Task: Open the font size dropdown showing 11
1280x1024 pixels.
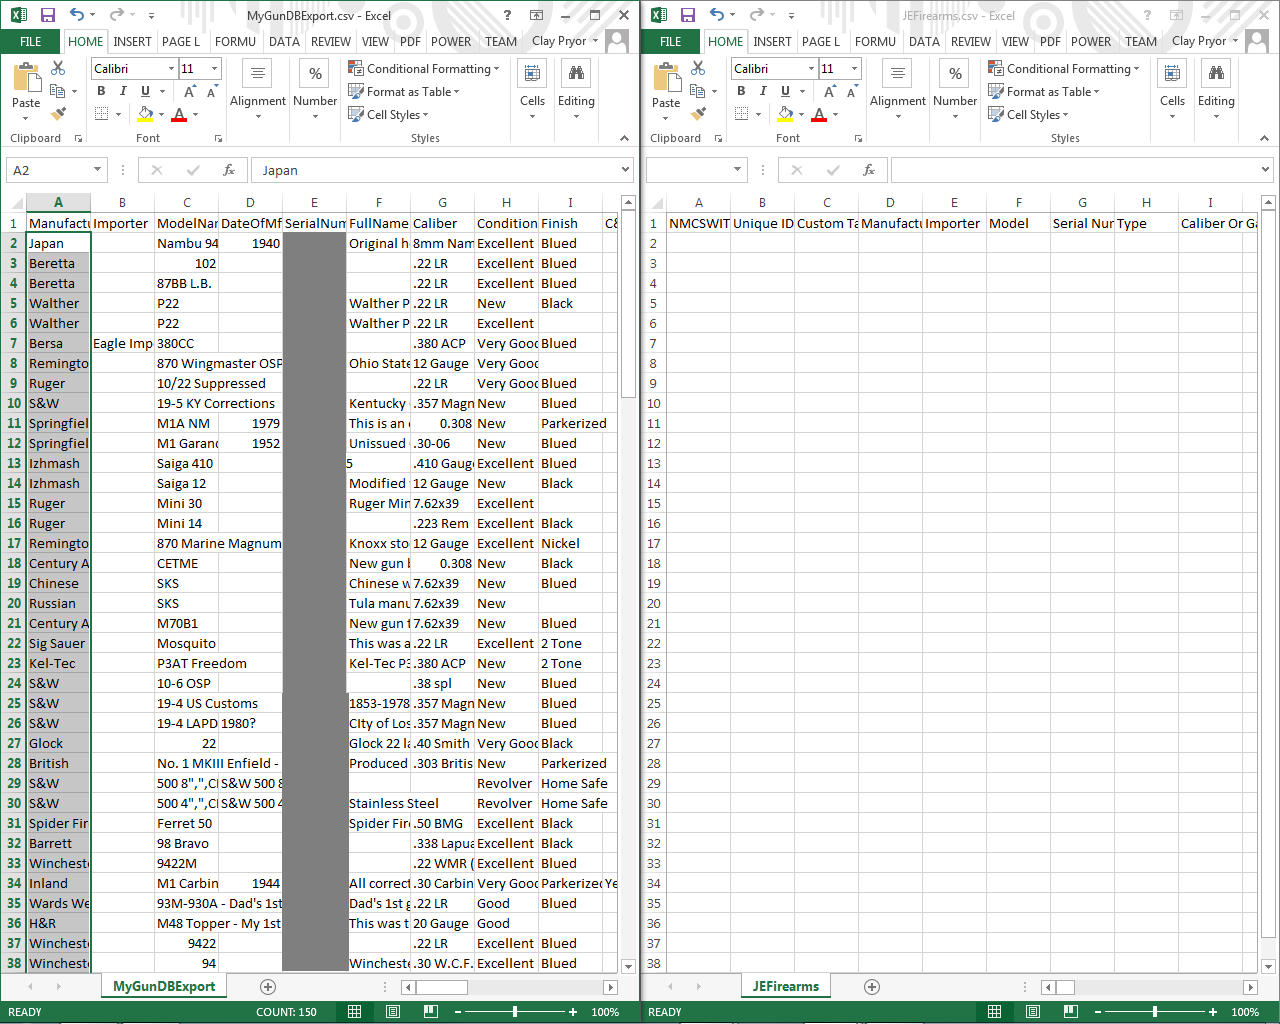Action: coord(213,68)
